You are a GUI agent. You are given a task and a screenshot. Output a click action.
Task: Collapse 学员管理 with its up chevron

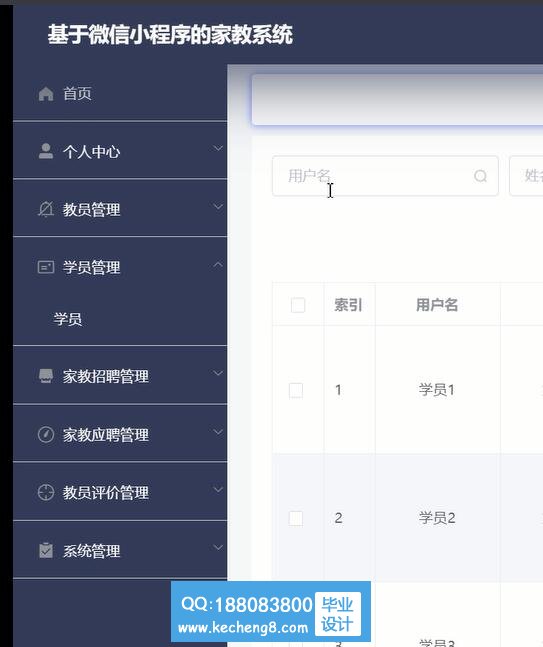click(x=218, y=264)
